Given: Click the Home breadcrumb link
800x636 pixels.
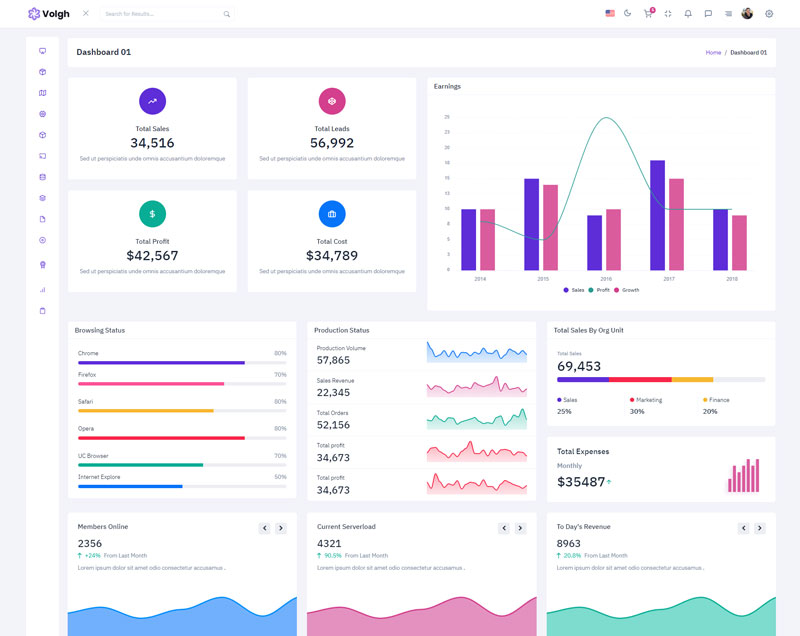Looking at the screenshot, I should point(713,52).
